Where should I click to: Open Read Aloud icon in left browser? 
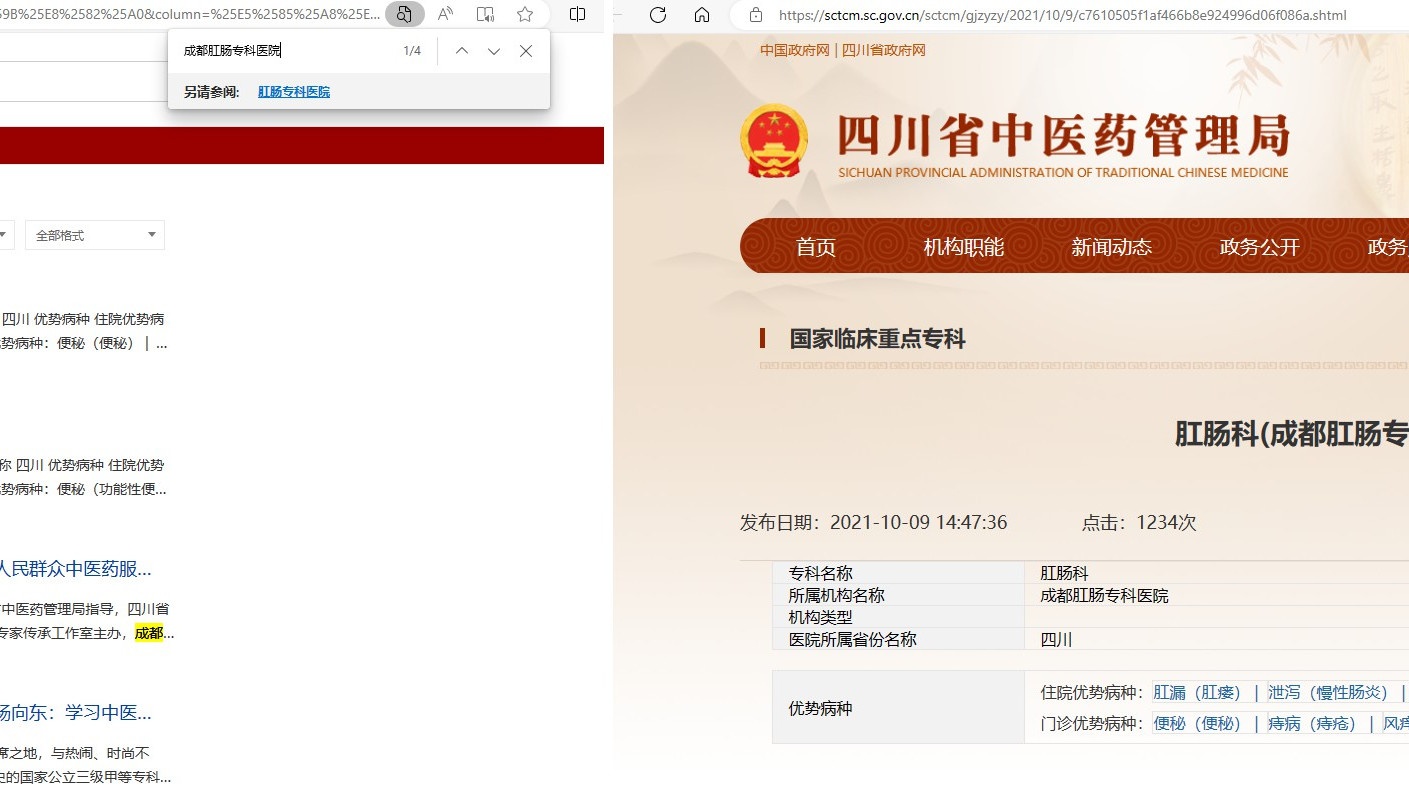446,14
